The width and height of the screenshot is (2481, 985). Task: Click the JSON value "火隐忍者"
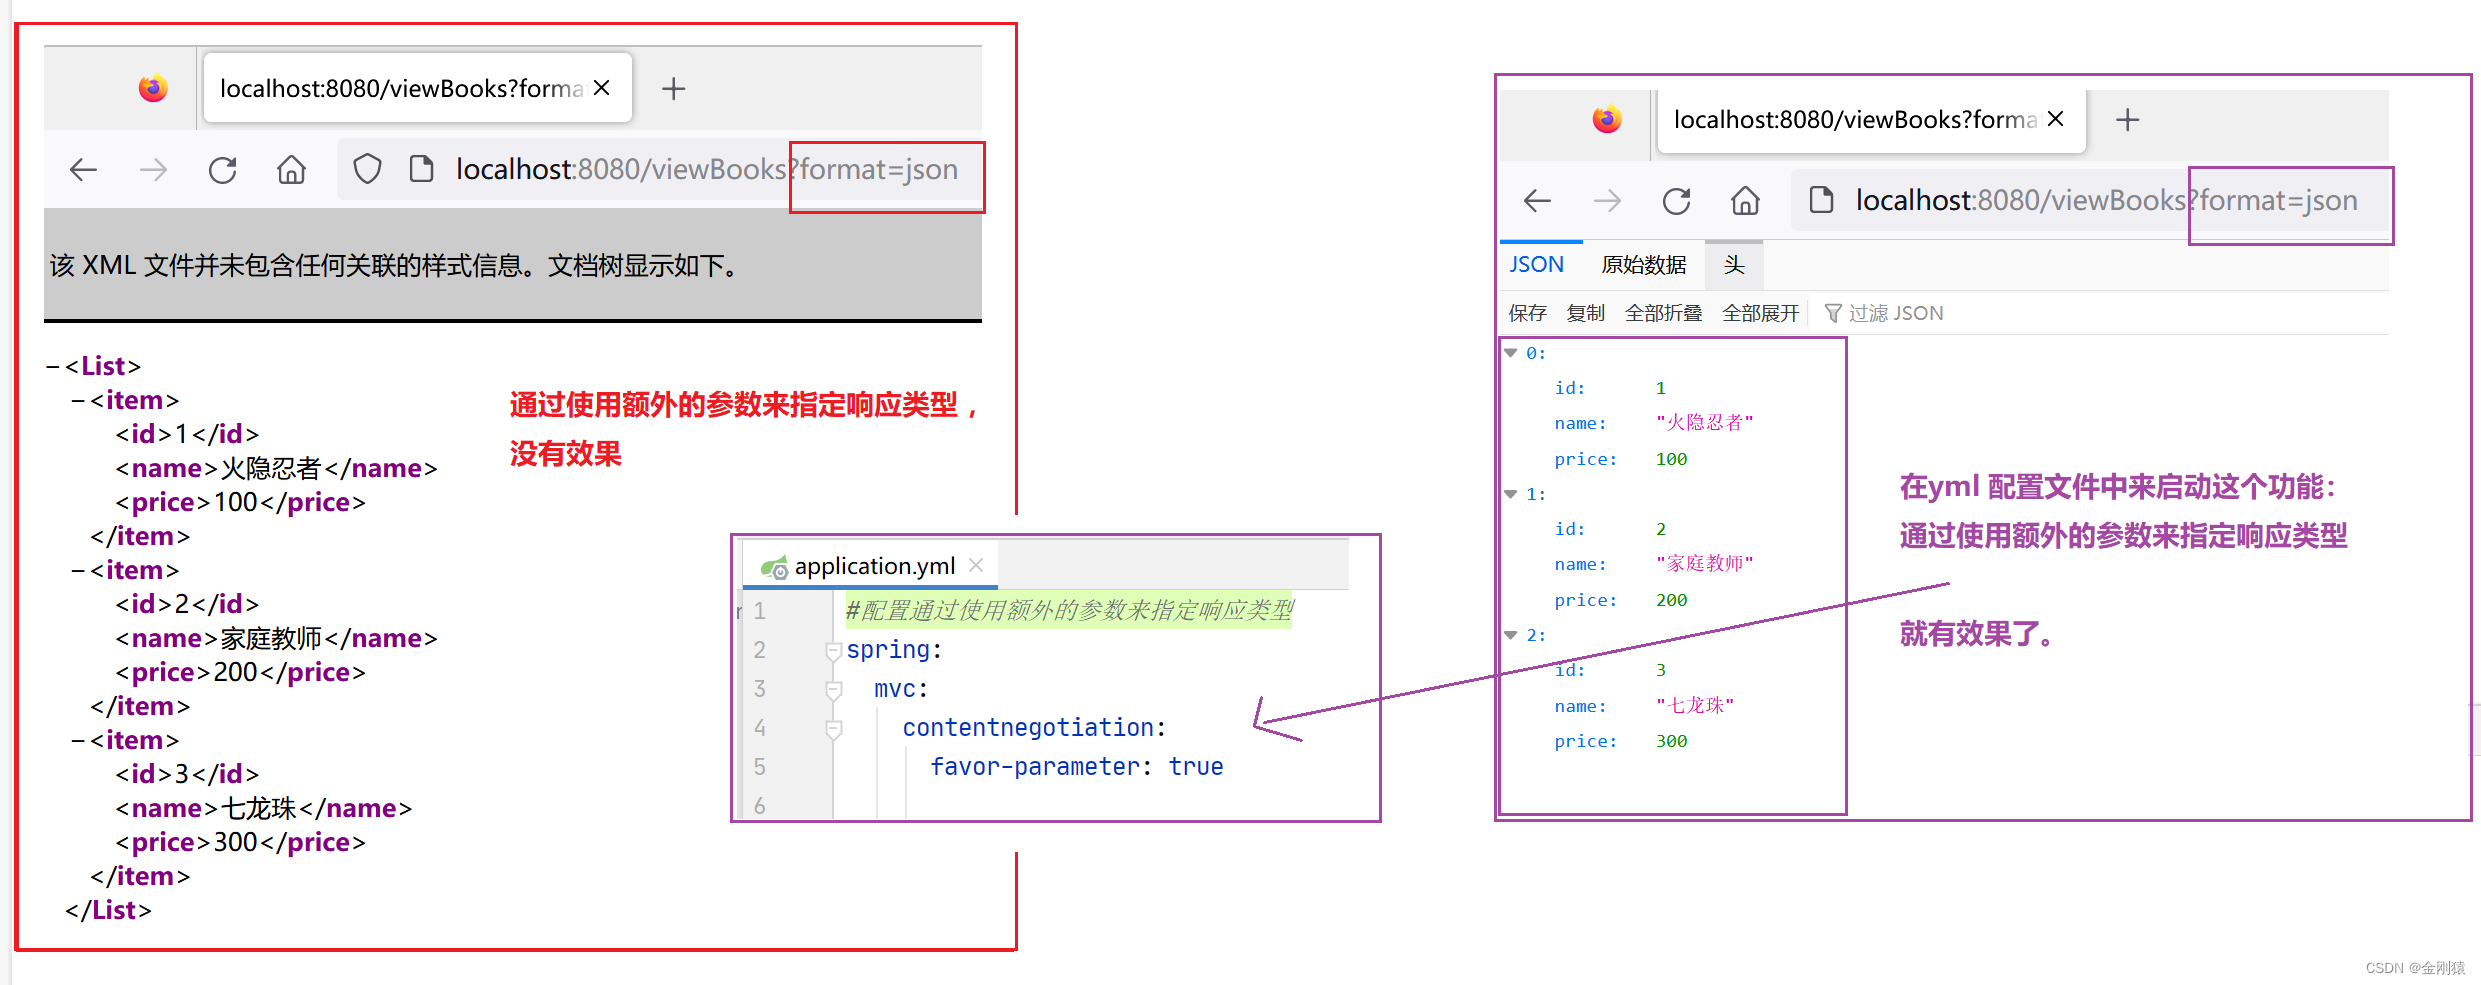[x=1704, y=423]
